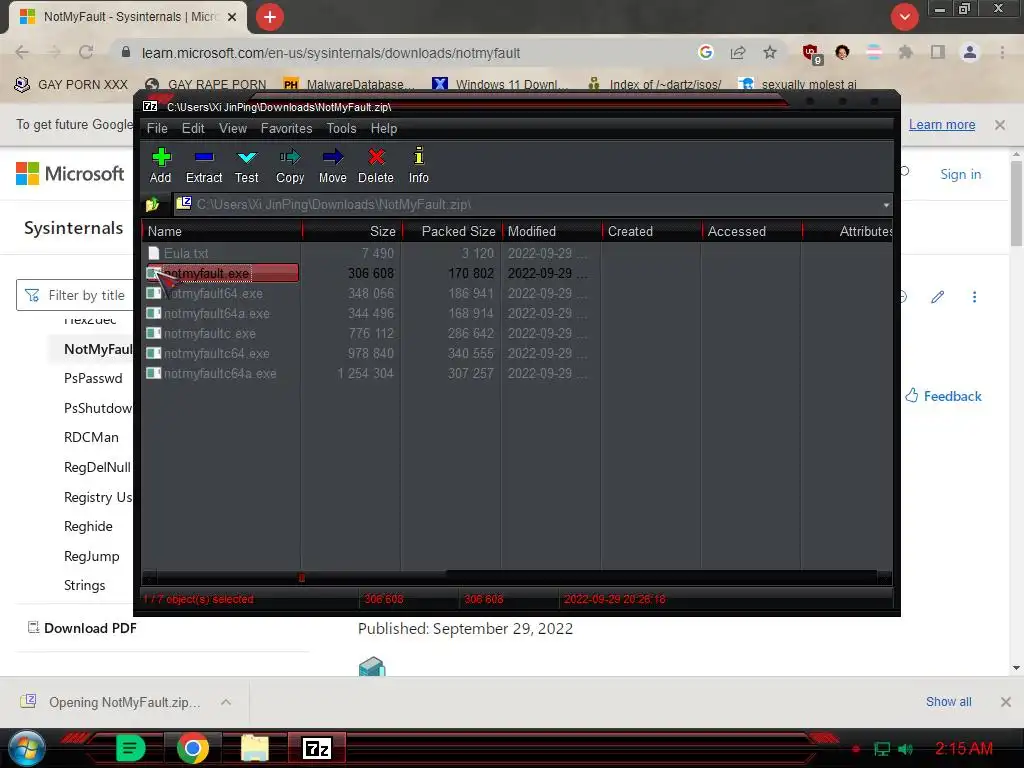
Task: Click the edit pencil icon on the page
Action: tap(938, 297)
